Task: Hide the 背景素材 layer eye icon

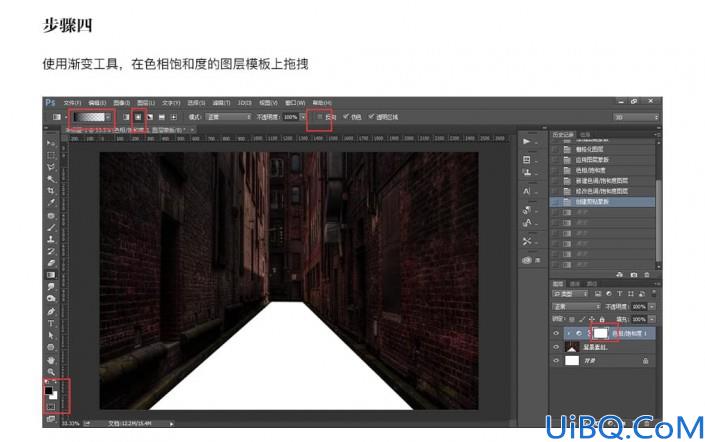Action: [556, 347]
